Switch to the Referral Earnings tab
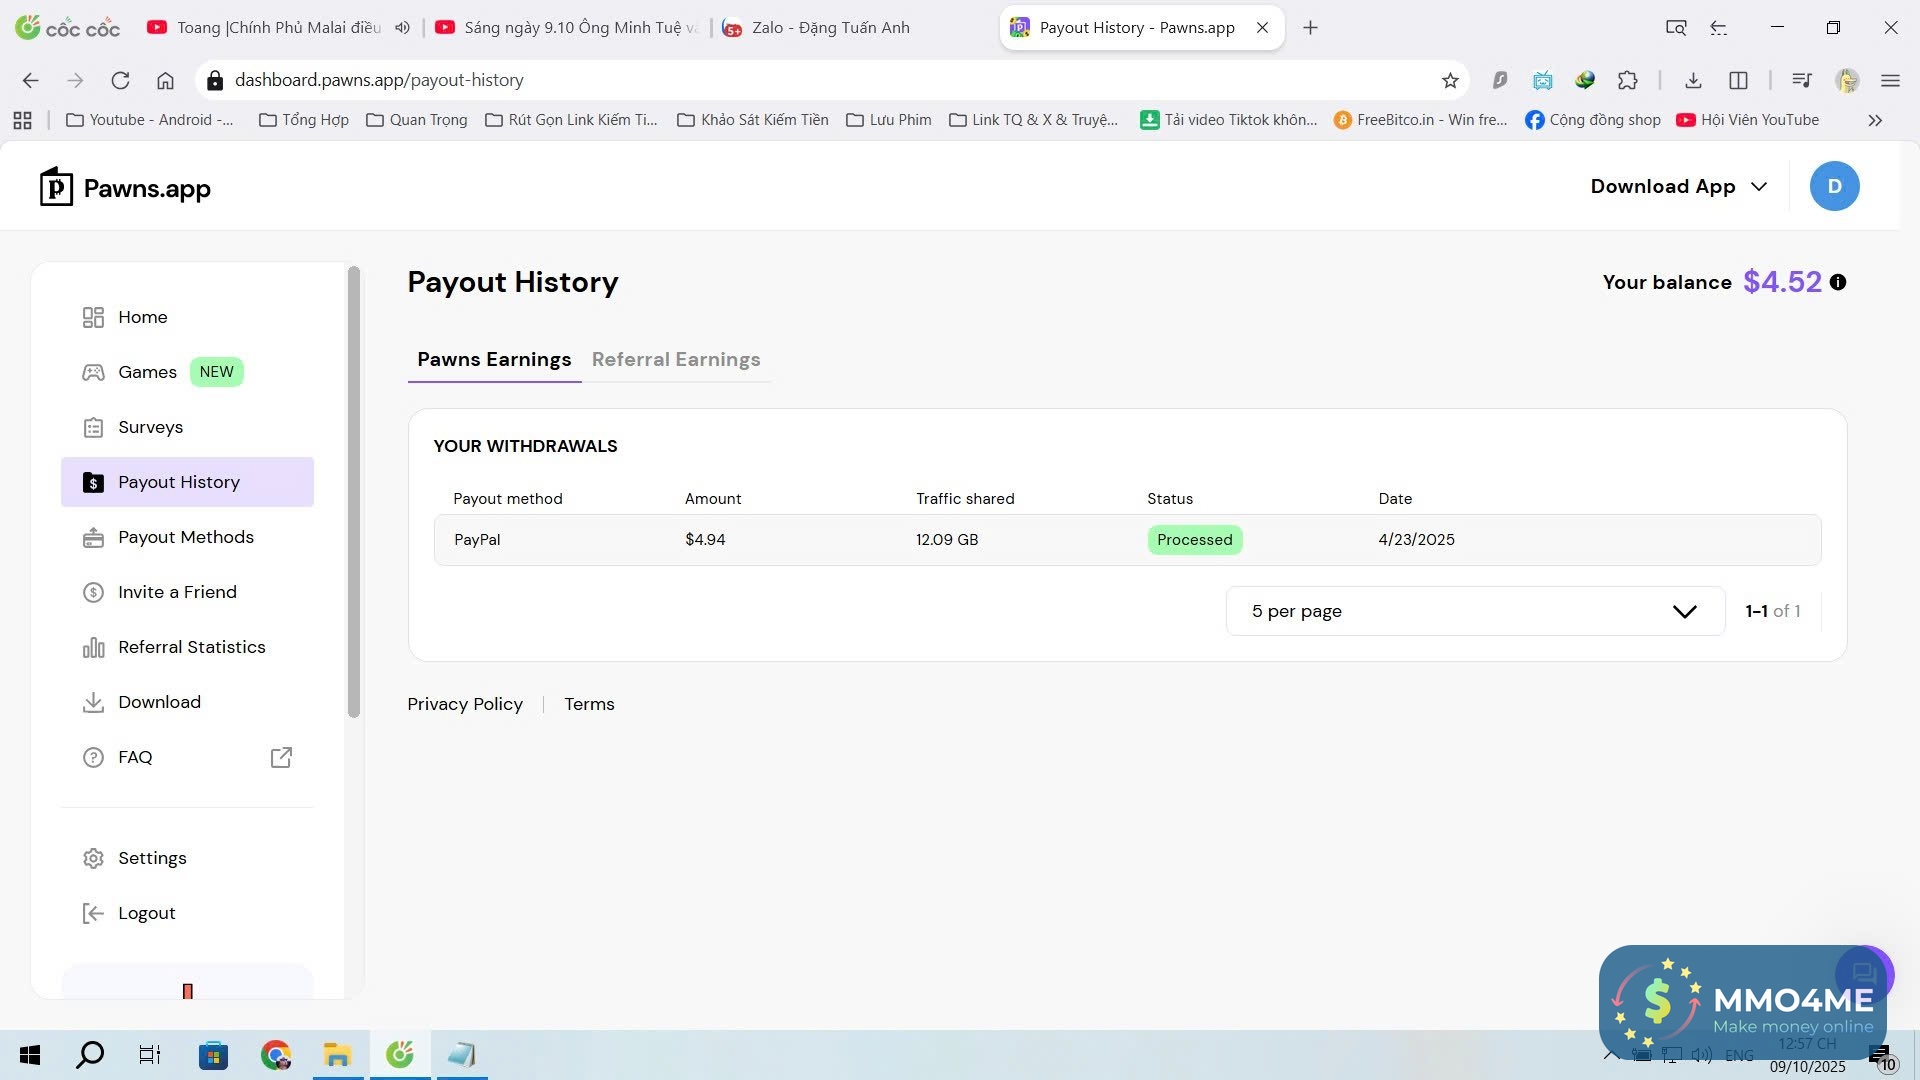The image size is (1920, 1080). click(676, 359)
